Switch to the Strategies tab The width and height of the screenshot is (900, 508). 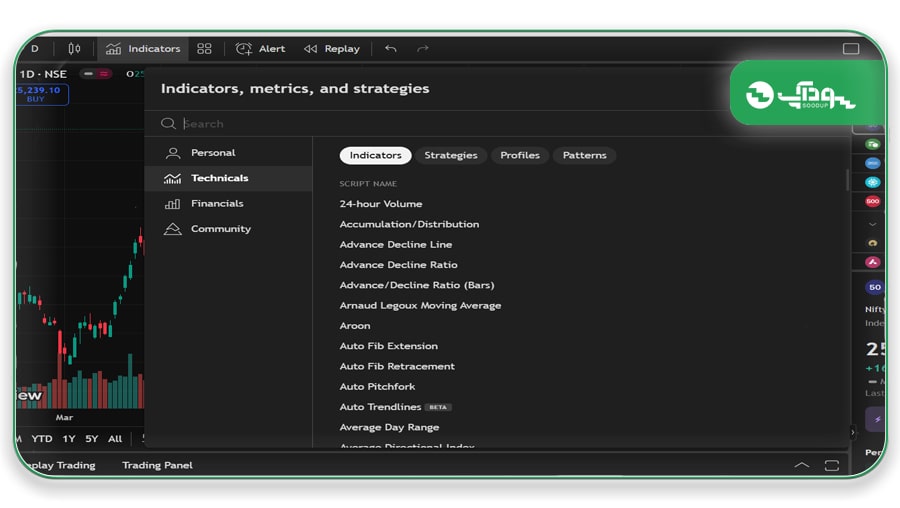(451, 155)
